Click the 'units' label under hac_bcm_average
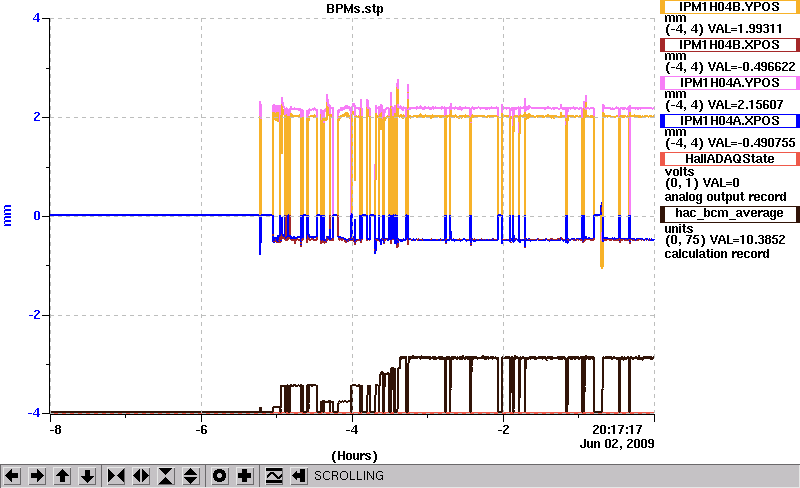The image size is (800, 488). (x=679, y=228)
